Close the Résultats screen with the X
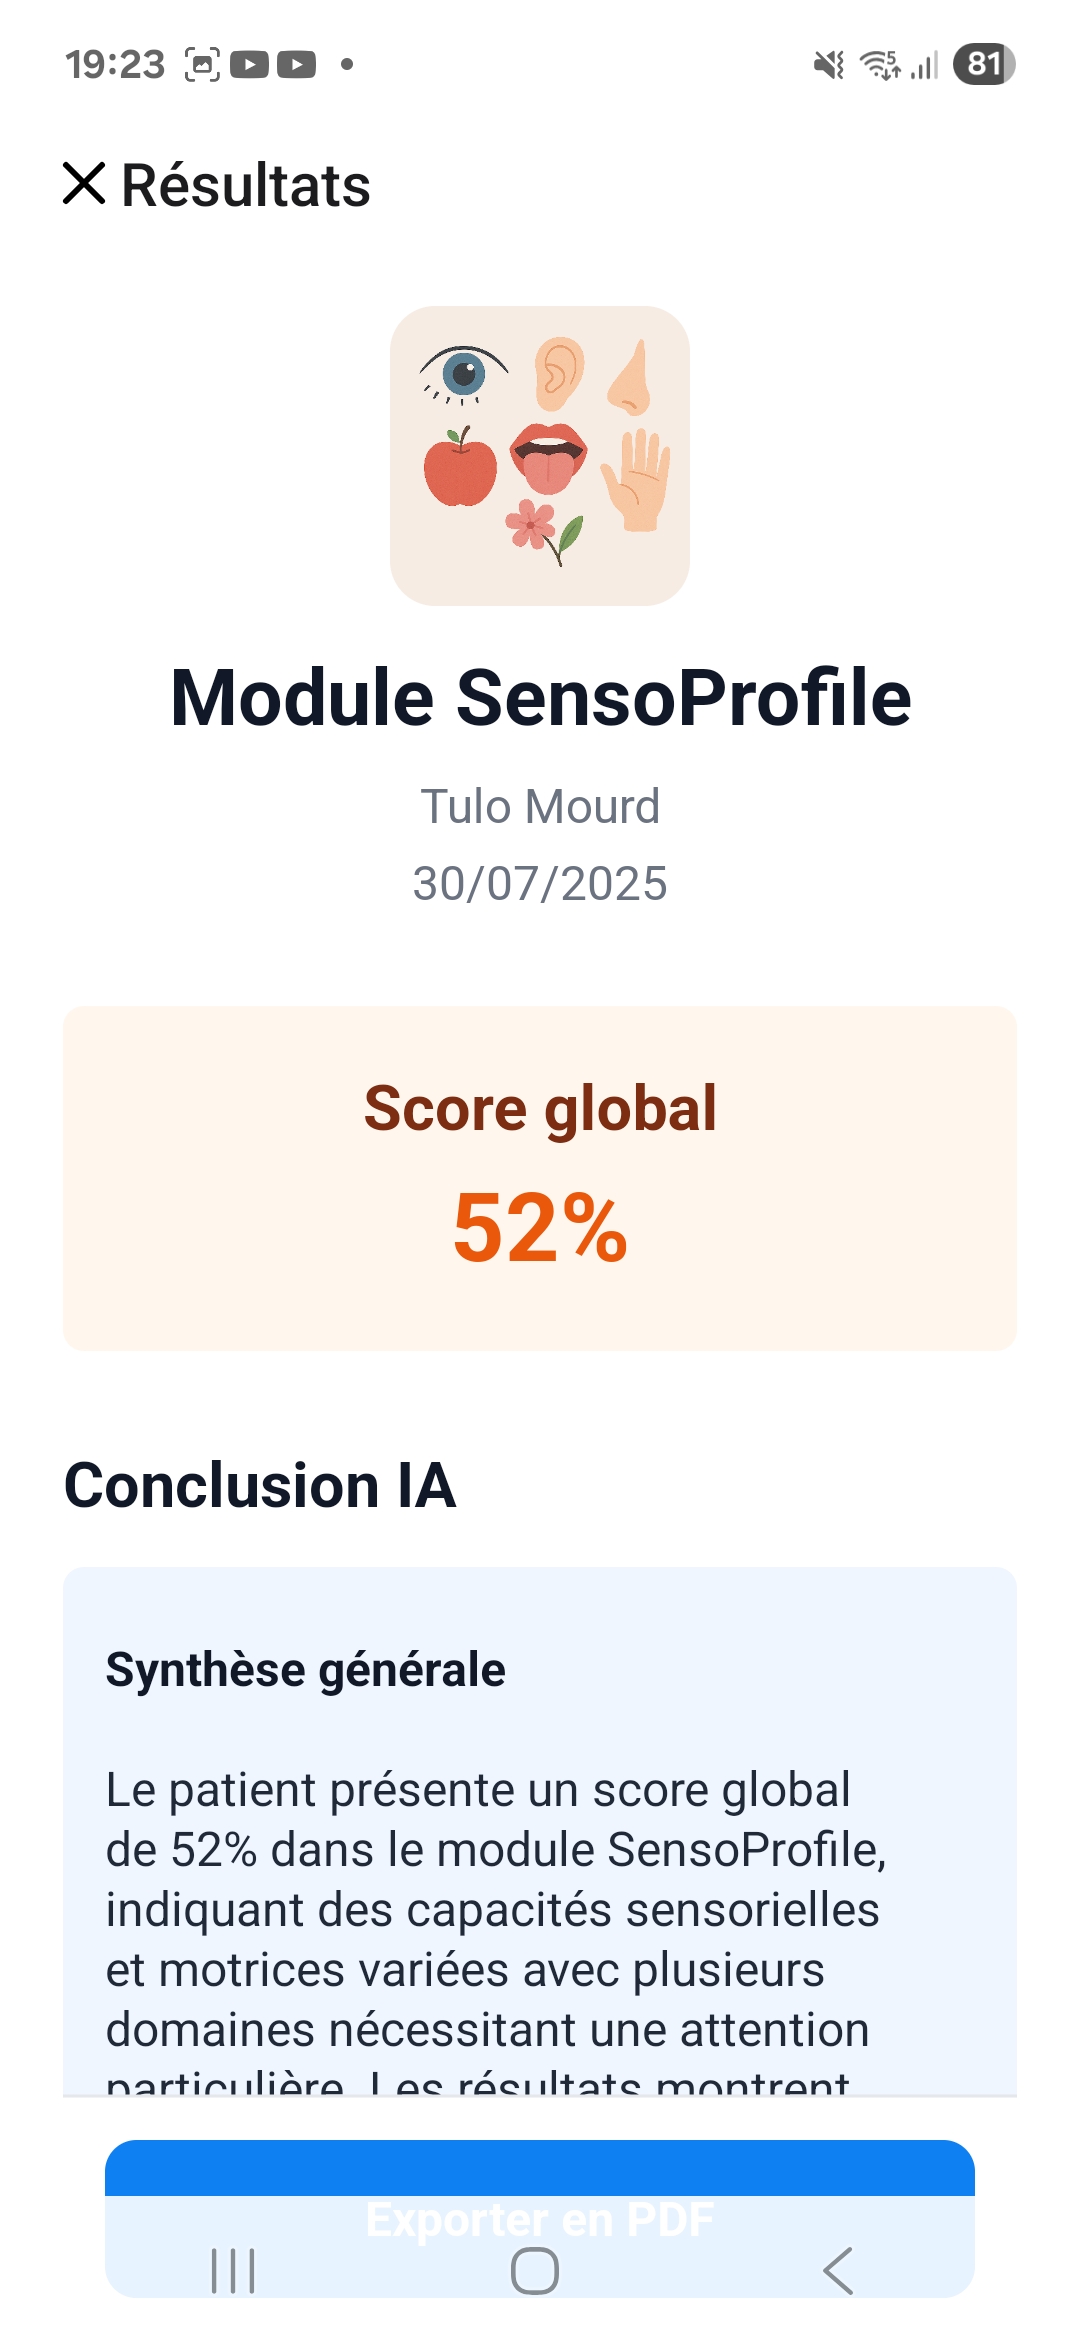This screenshot has height=2340, width=1080. click(x=84, y=184)
